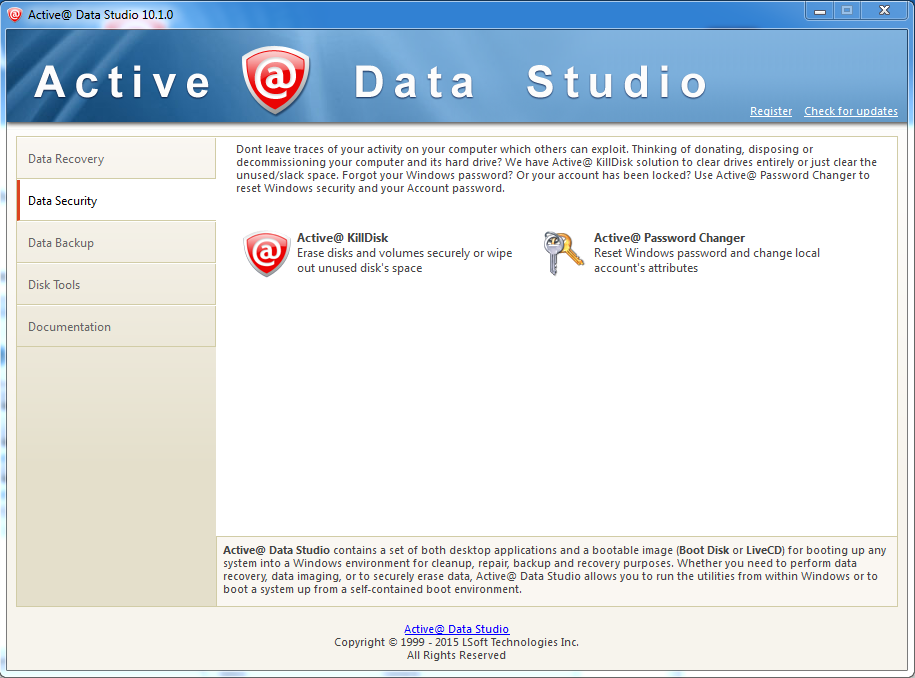Minimize the Data Studio window
915x678 pixels.
[x=820, y=11]
